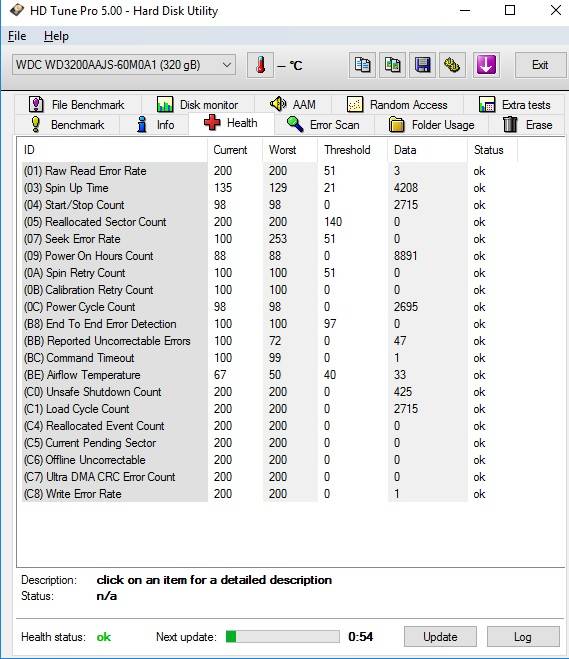Click the Status column header
Image resolution: width=569 pixels, height=659 pixels.
[492, 150]
